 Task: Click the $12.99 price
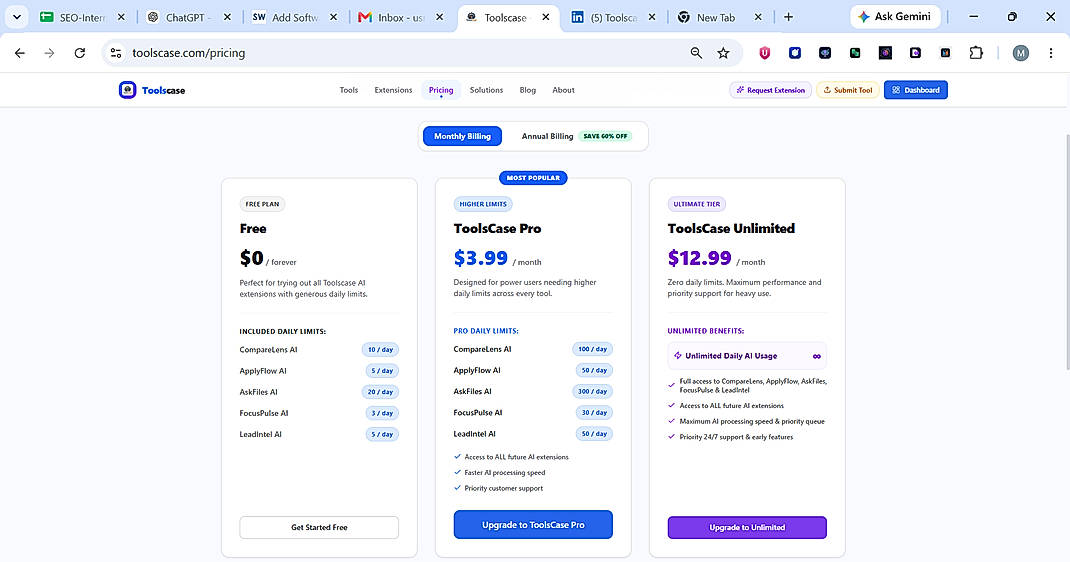[699, 258]
